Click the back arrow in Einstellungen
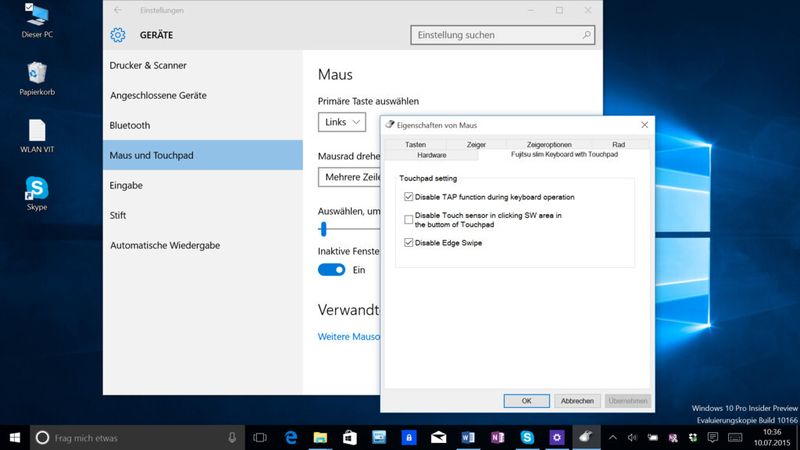800x450 pixels. (118, 10)
